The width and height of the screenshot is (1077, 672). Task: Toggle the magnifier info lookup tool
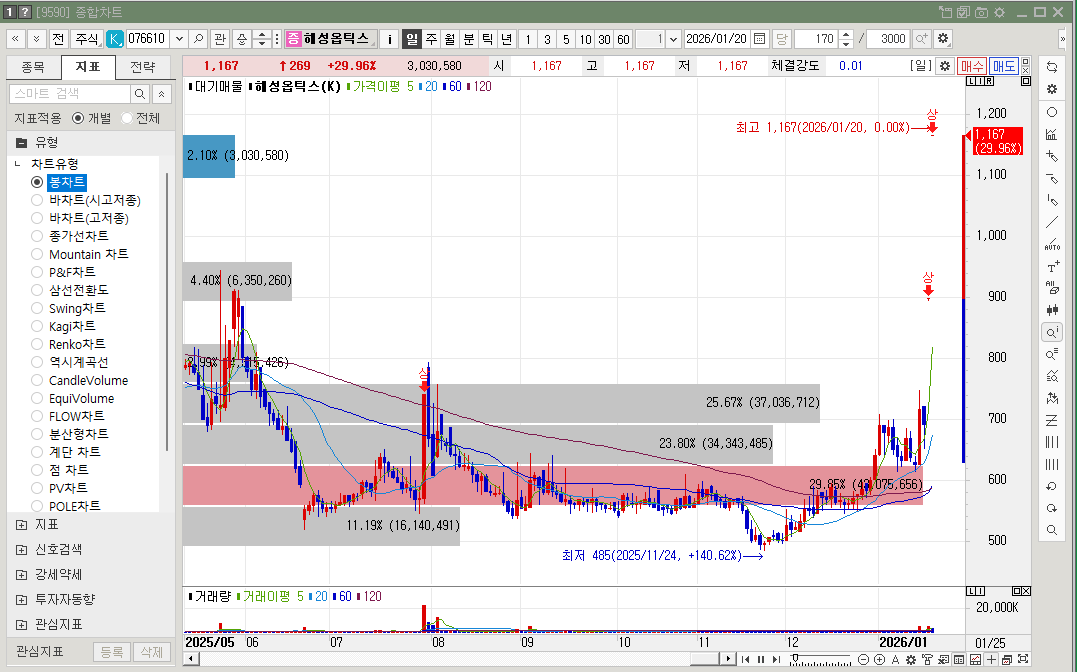click(x=1052, y=333)
